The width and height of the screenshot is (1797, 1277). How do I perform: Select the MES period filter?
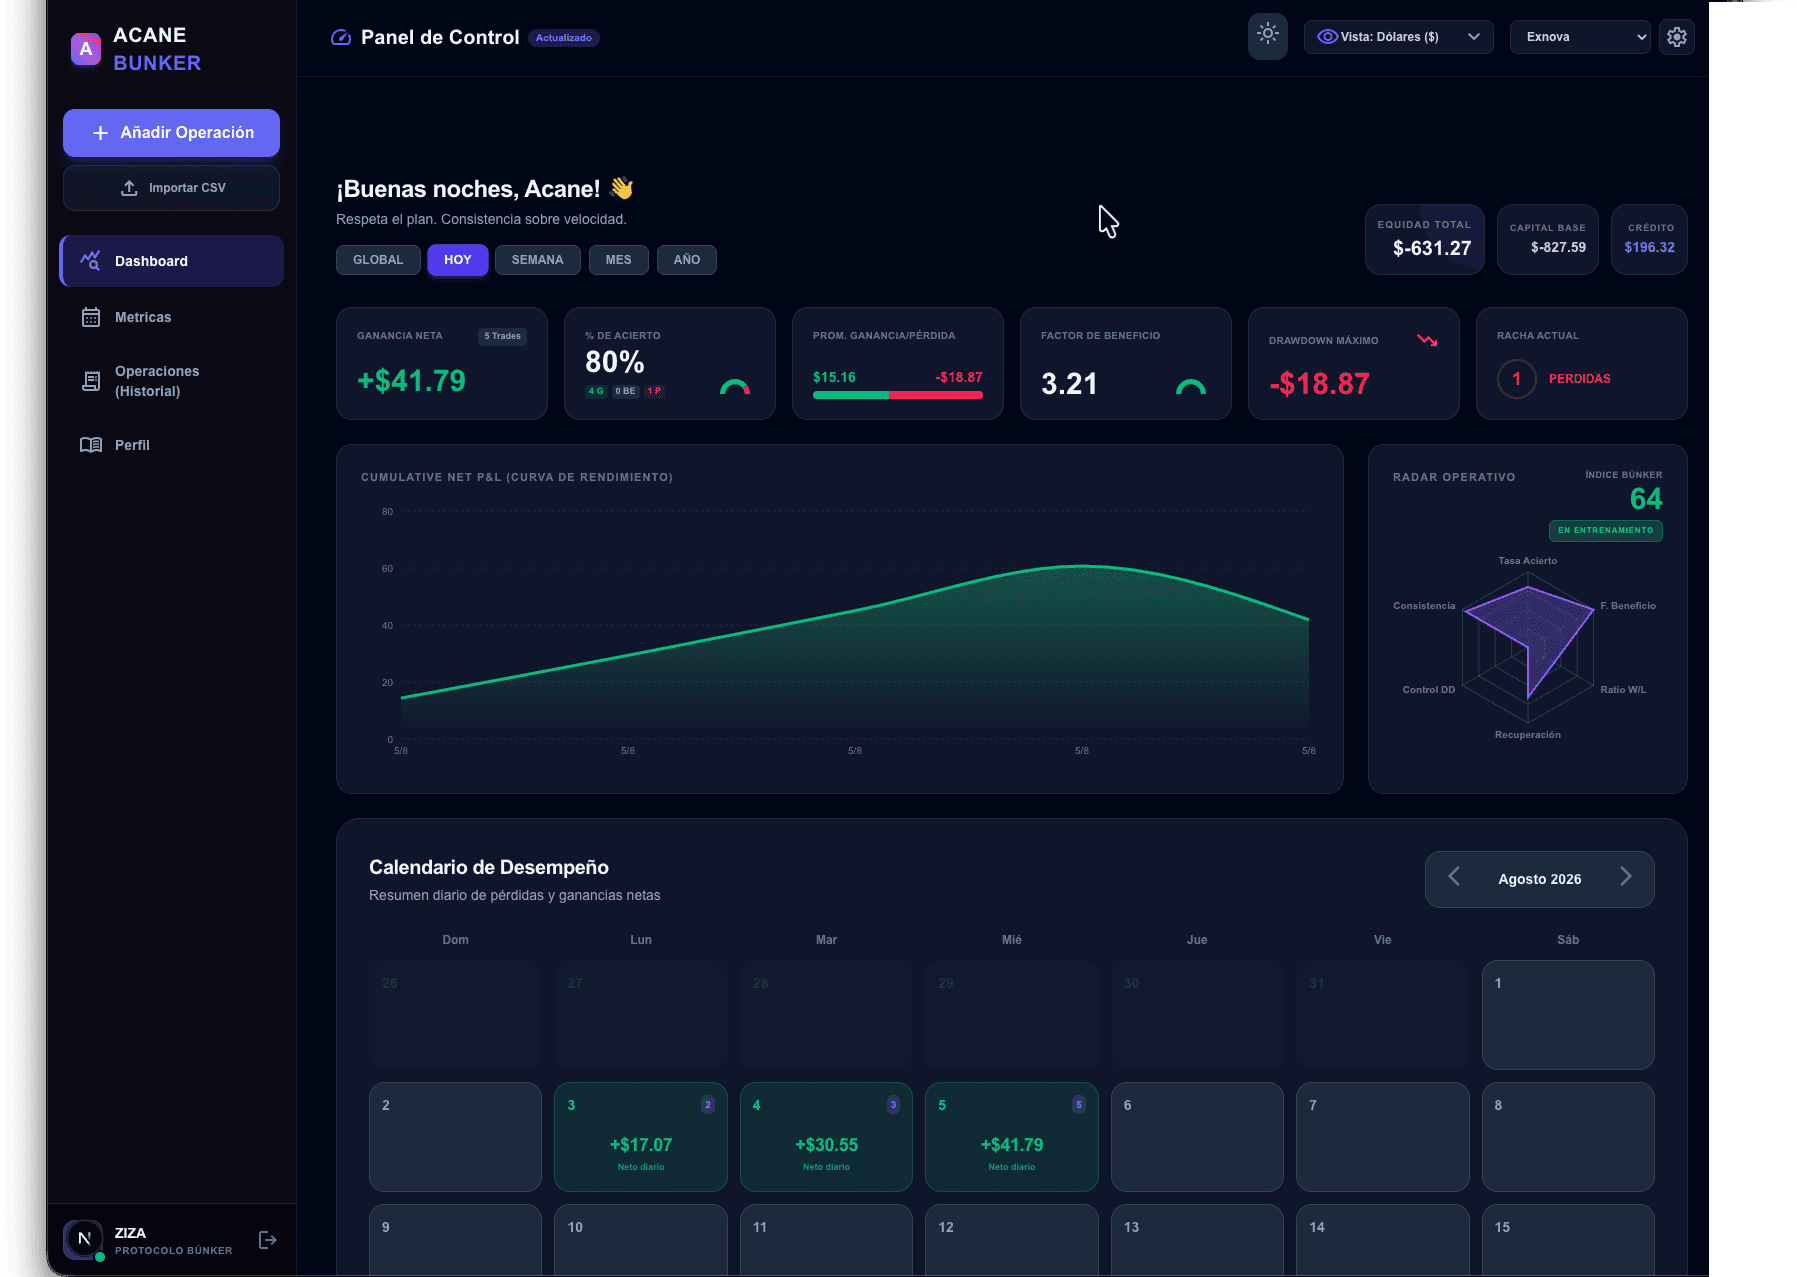click(x=618, y=260)
